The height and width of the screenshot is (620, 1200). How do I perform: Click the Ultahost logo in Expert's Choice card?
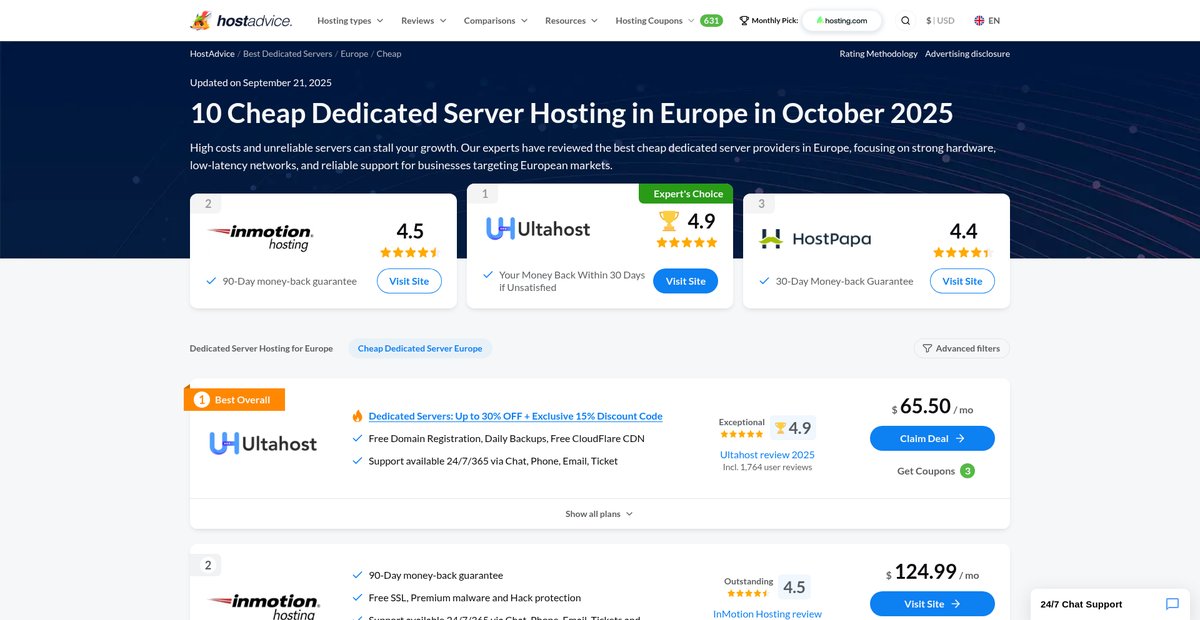pos(538,228)
